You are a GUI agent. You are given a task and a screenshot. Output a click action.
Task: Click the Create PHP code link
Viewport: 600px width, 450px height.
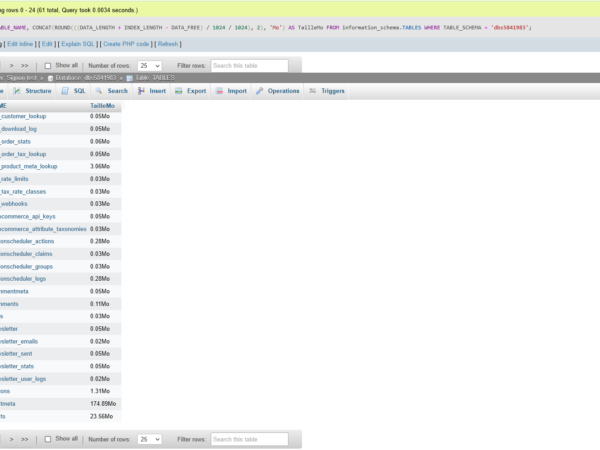point(126,44)
